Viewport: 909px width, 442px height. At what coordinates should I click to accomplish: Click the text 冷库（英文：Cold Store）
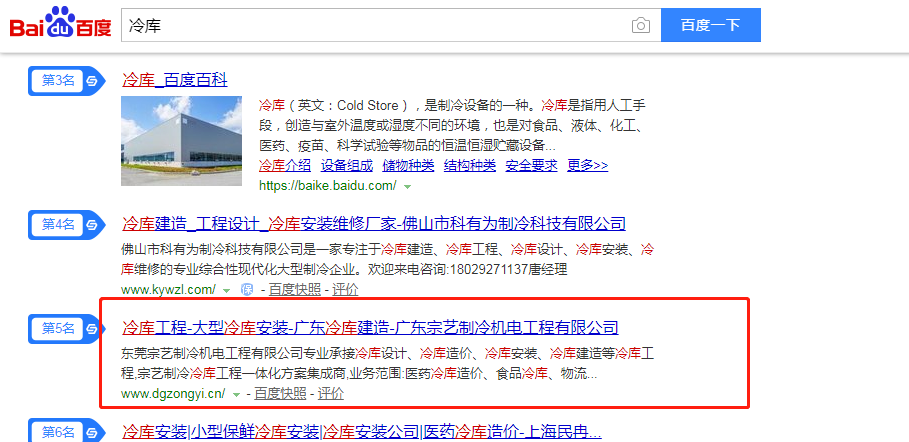click(336, 106)
